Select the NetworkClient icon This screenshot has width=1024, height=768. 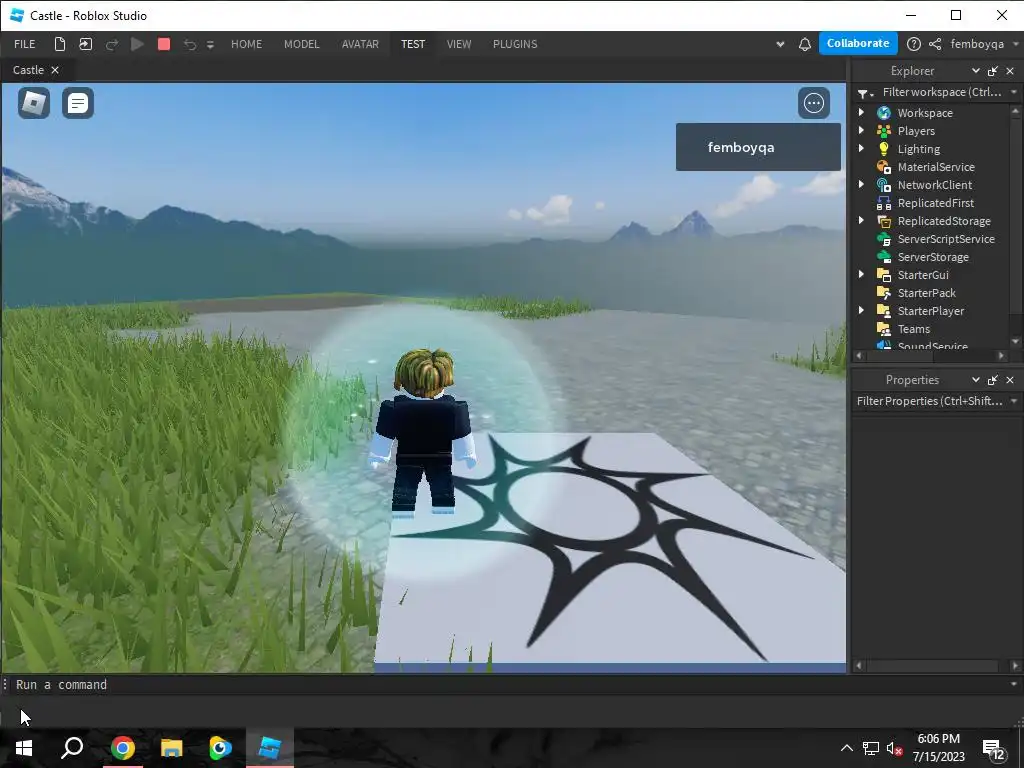(x=884, y=185)
